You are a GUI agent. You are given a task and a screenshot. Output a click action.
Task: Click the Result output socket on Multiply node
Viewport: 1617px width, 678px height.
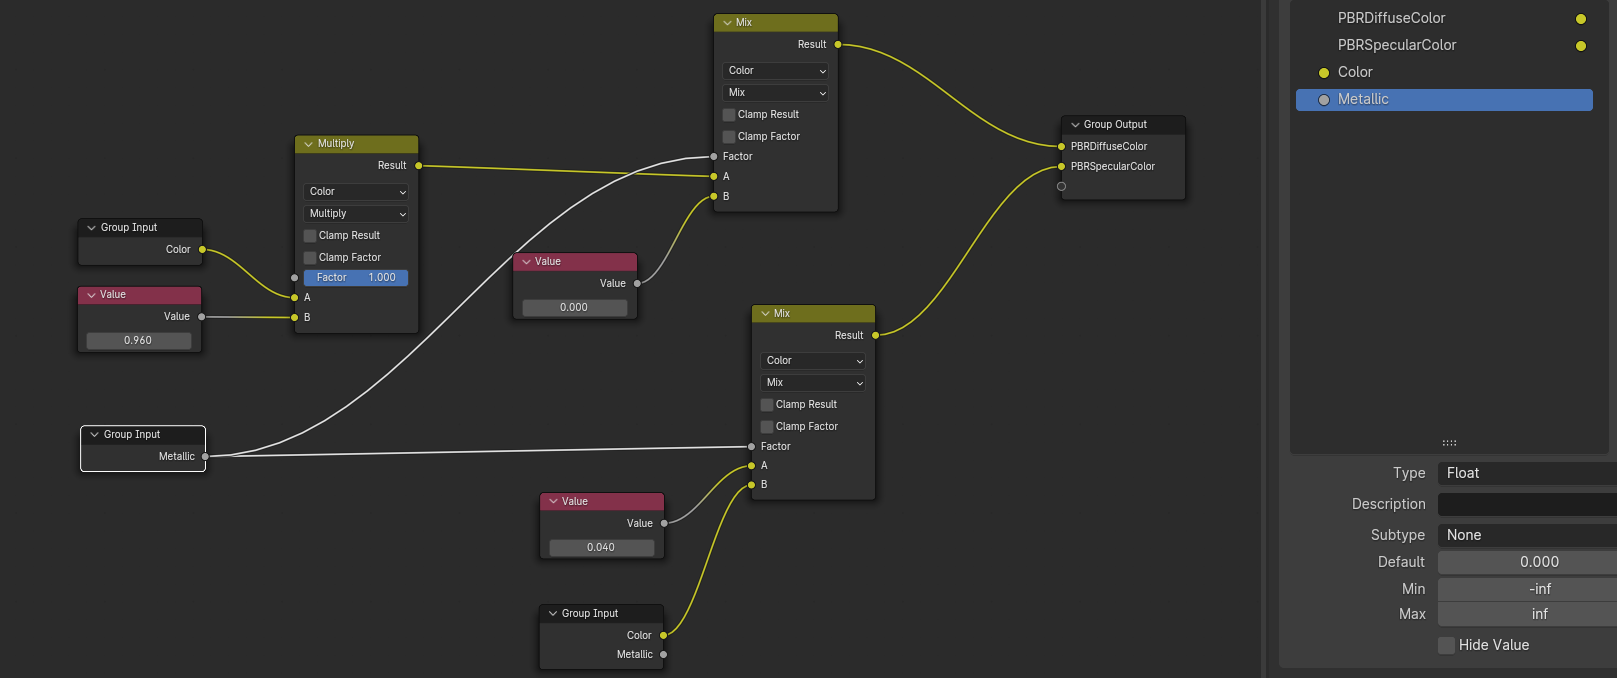tap(418, 166)
